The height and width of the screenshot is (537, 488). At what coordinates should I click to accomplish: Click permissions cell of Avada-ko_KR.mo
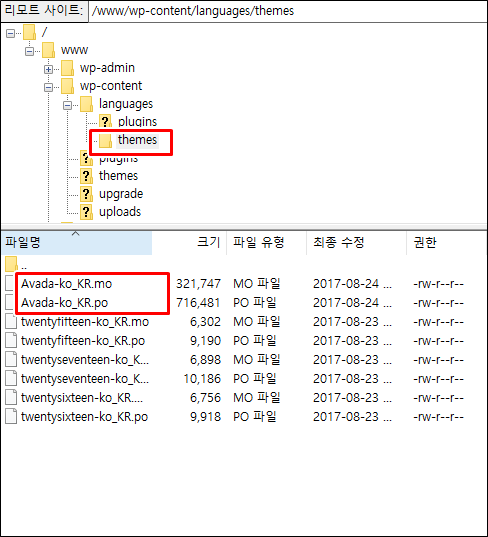coord(438,284)
